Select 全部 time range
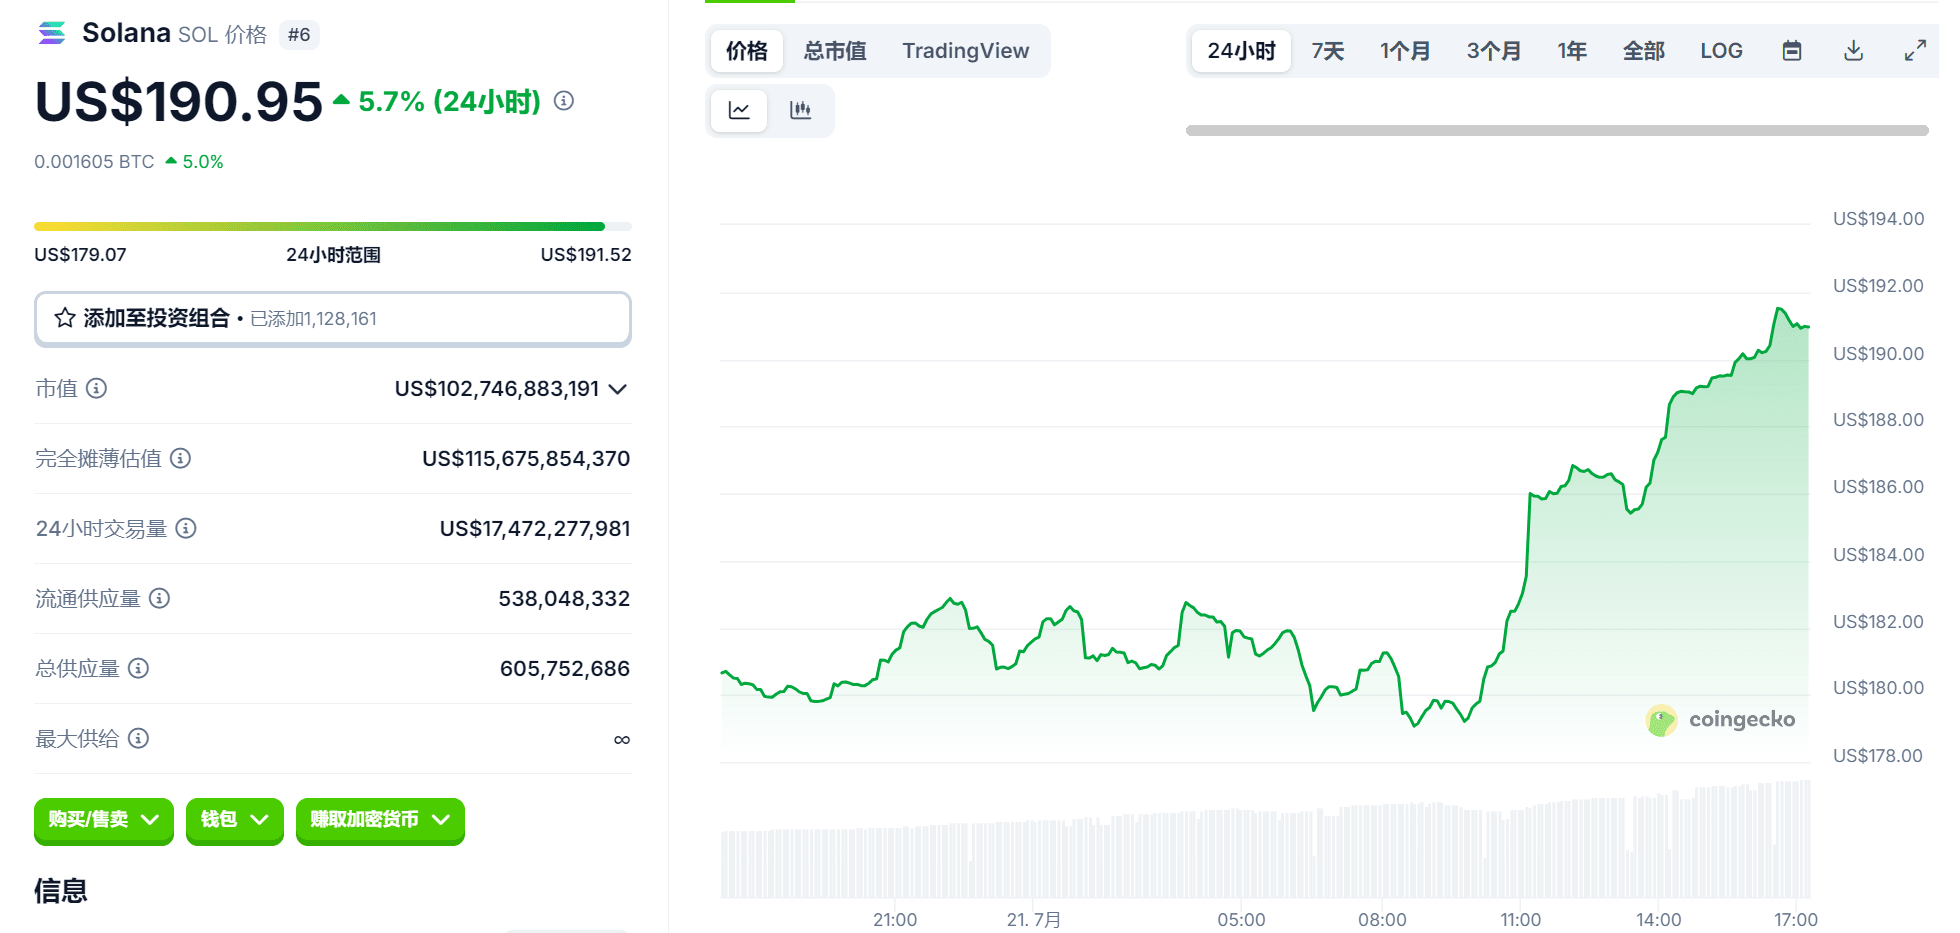This screenshot has height=933, width=1960. [1644, 51]
